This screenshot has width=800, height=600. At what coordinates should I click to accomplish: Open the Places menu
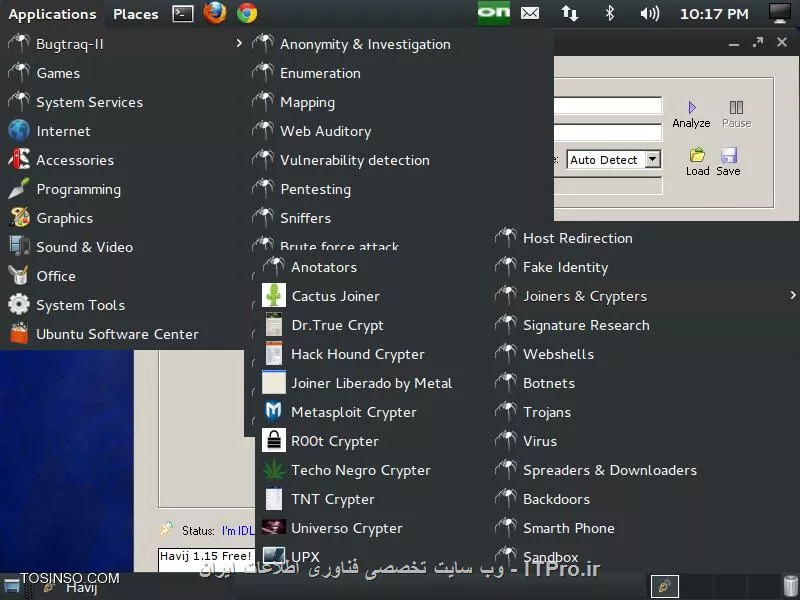136,14
